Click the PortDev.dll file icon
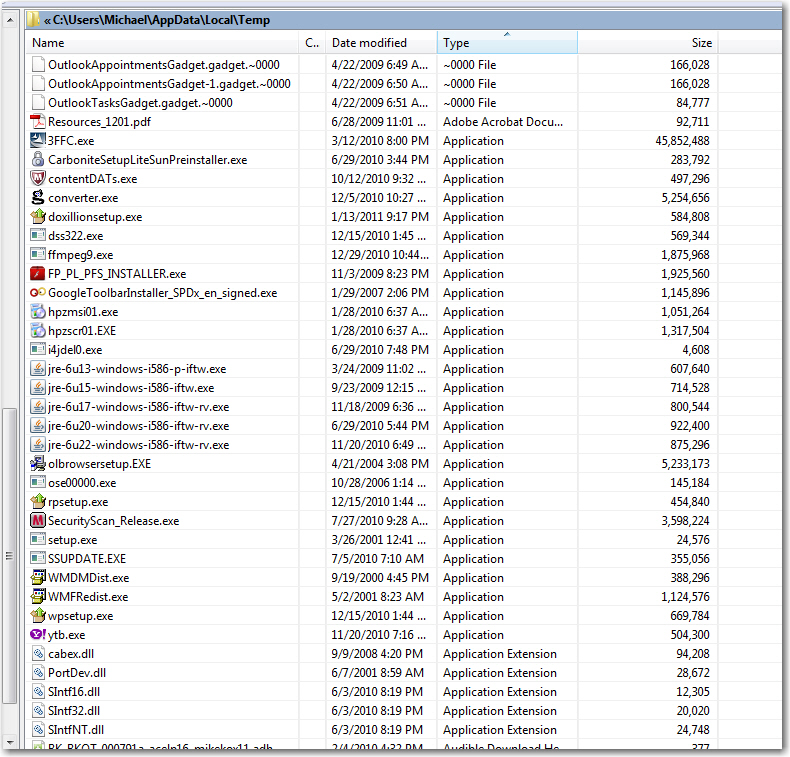Image resolution: width=790 pixels, height=757 pixels. click(38, 673)
